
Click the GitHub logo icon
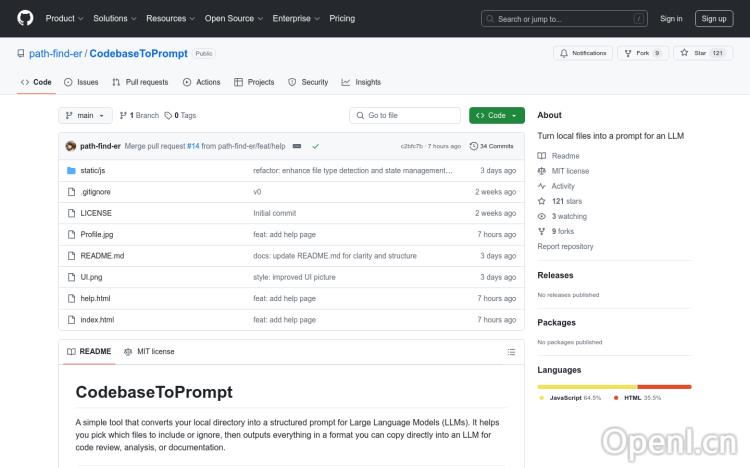[25, 18]
